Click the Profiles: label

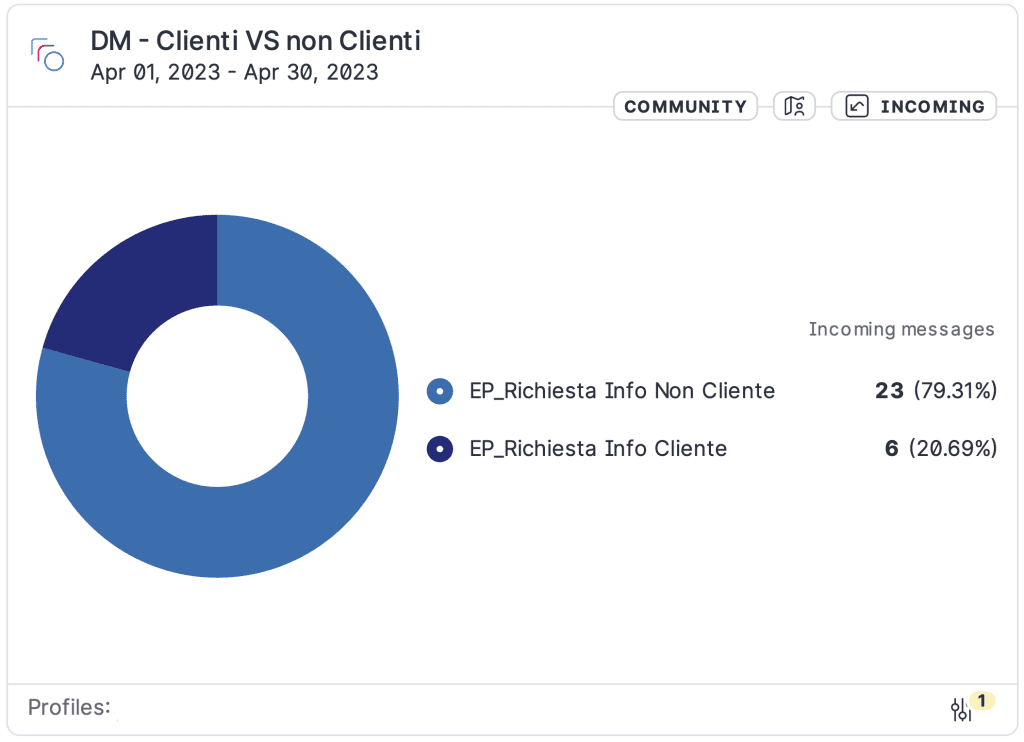[x=69, y=707]
